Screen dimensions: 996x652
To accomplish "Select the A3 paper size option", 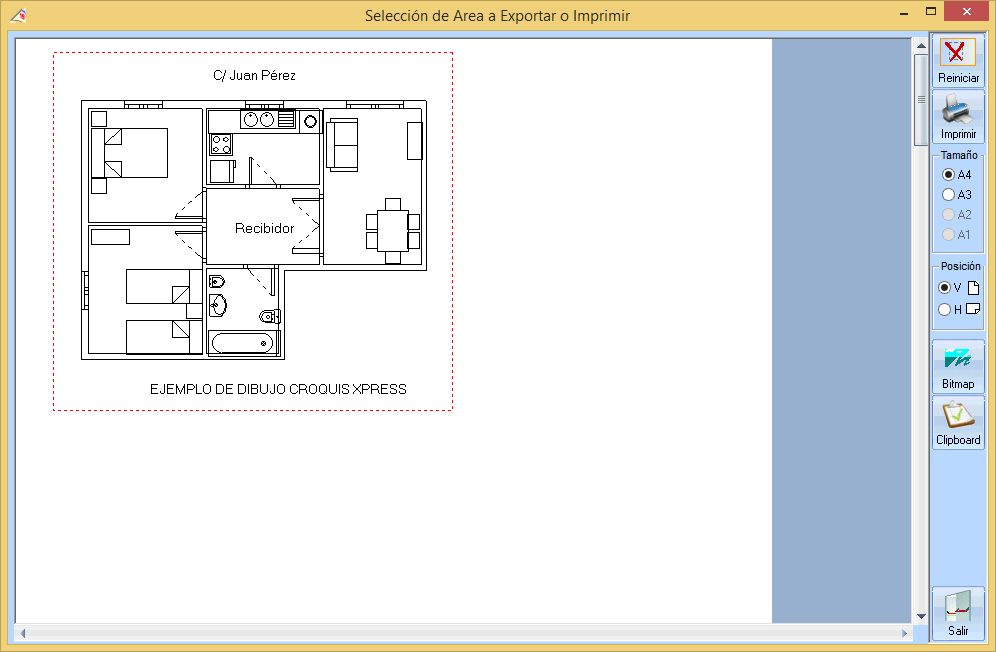I will (948, 195).
